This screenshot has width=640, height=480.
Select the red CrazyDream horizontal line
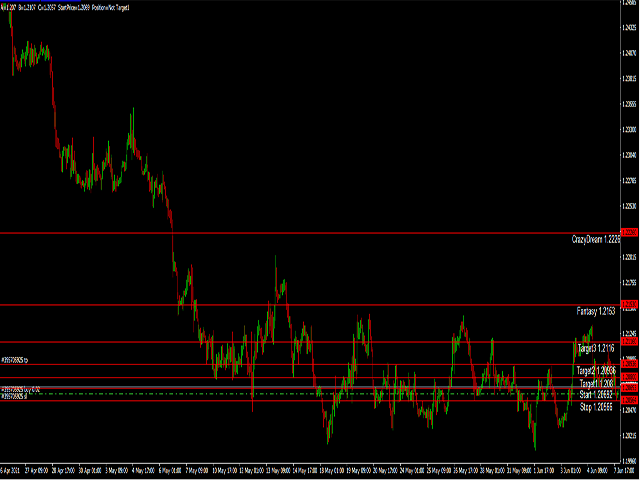[x=300, y=232]
